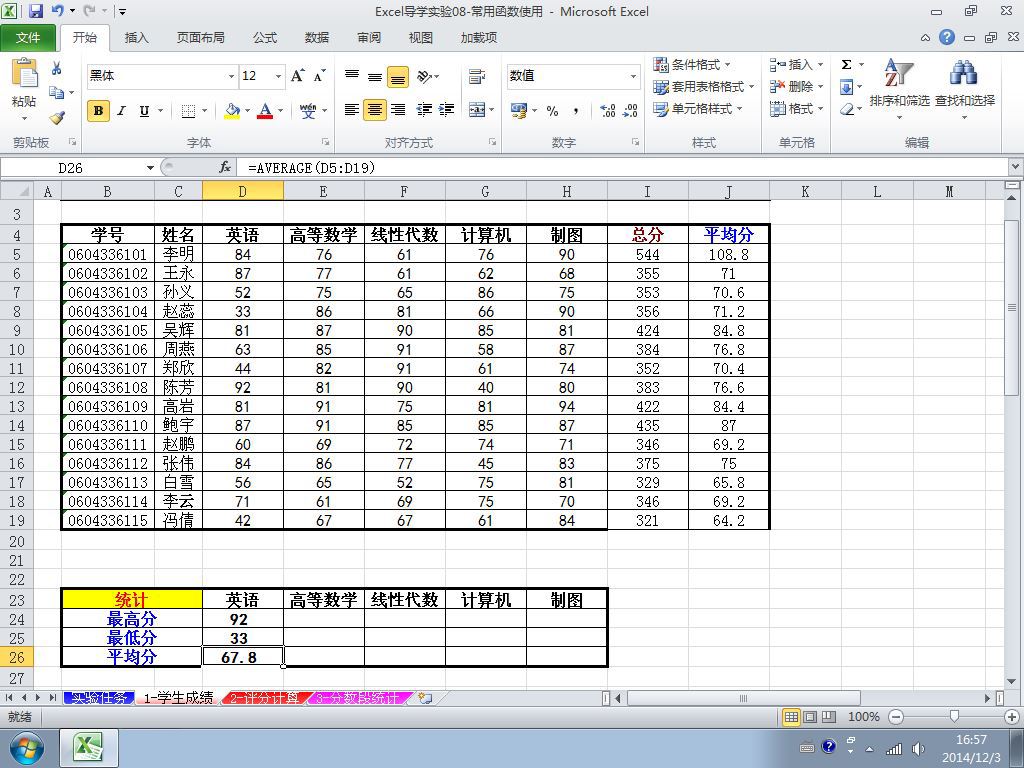Apply percent style format

(552, 111)
